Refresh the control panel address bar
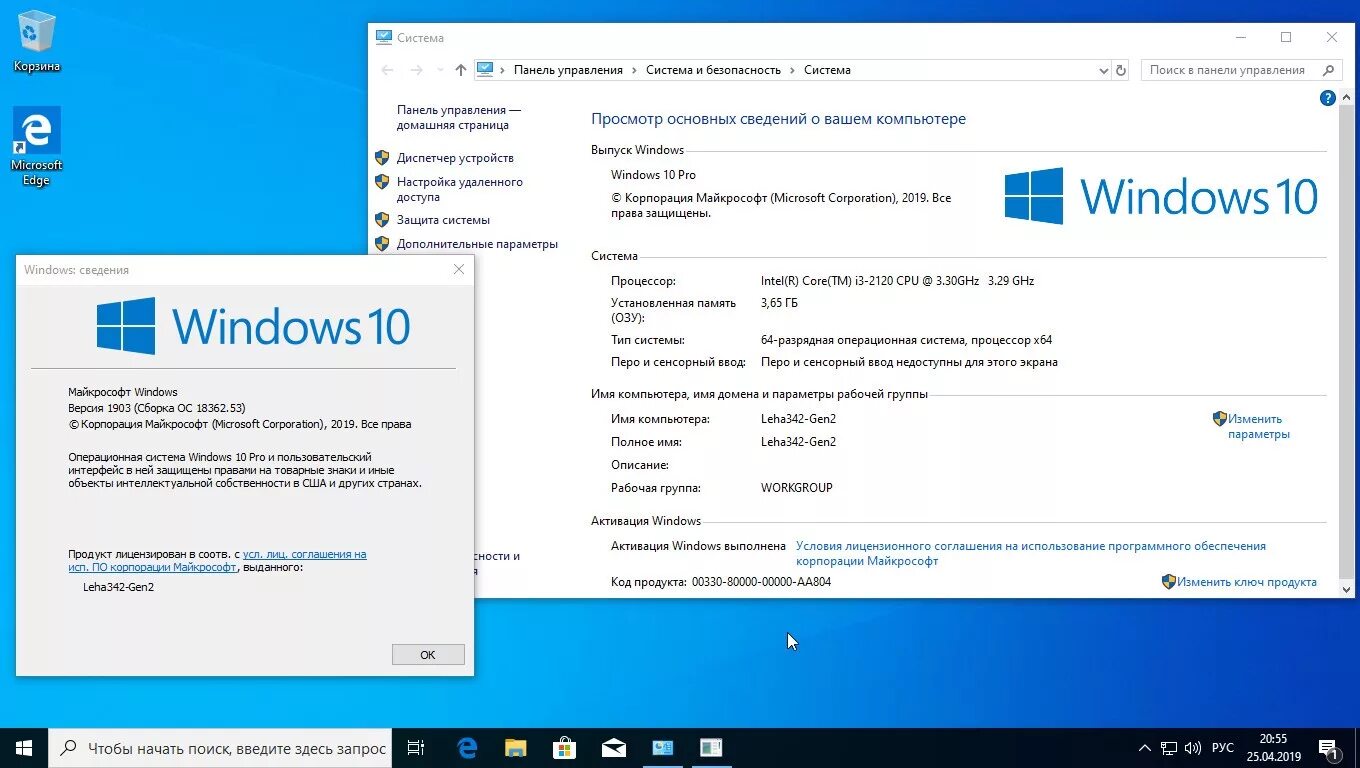This screenshot has width=1360, height=768. pos(1121,70)
